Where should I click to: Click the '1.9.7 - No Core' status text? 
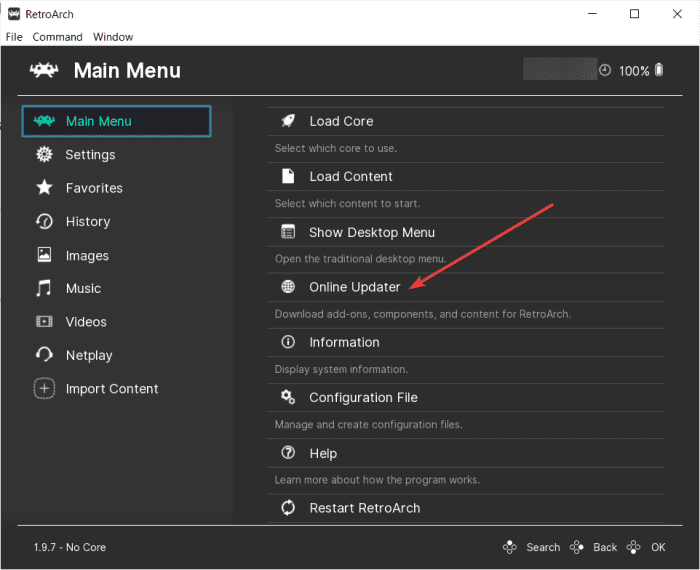coord(70,547)
